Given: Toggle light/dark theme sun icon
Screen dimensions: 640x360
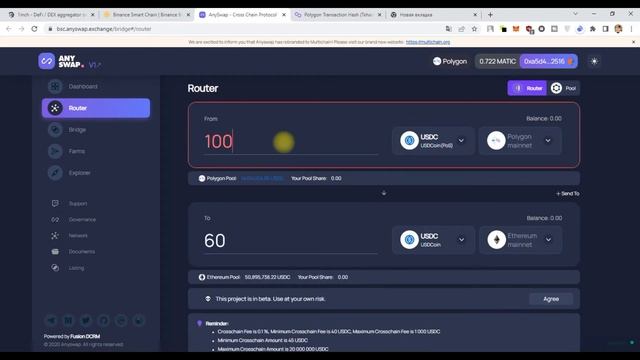Looking at the screenshot, I should 594,61.
